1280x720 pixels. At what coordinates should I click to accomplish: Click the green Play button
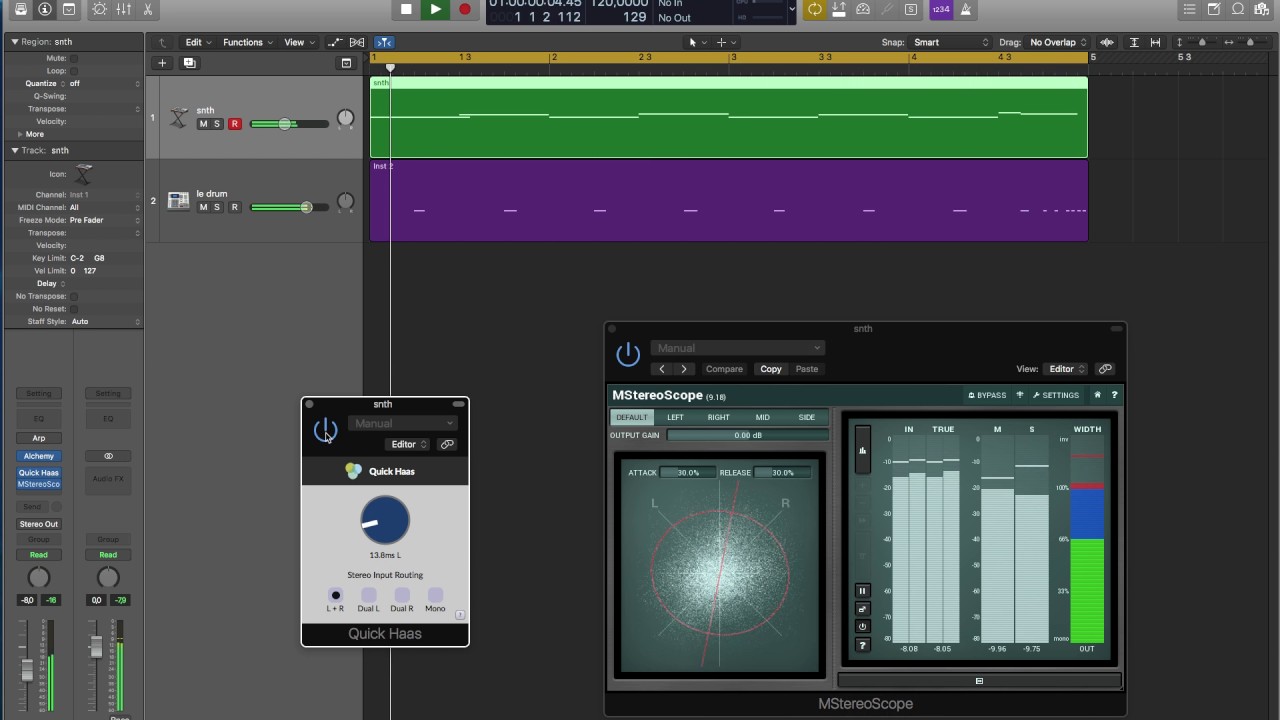tap(435, 9)
